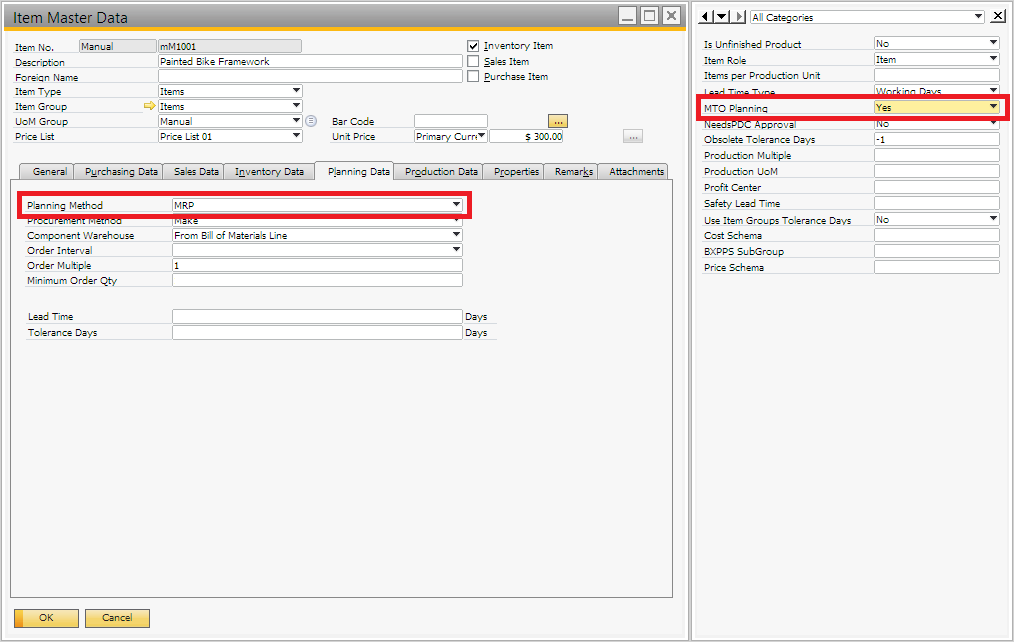Screen dimensions: 1014x642
Task: Expand the MTO Planning dropdown
Action: click(993, 107)
